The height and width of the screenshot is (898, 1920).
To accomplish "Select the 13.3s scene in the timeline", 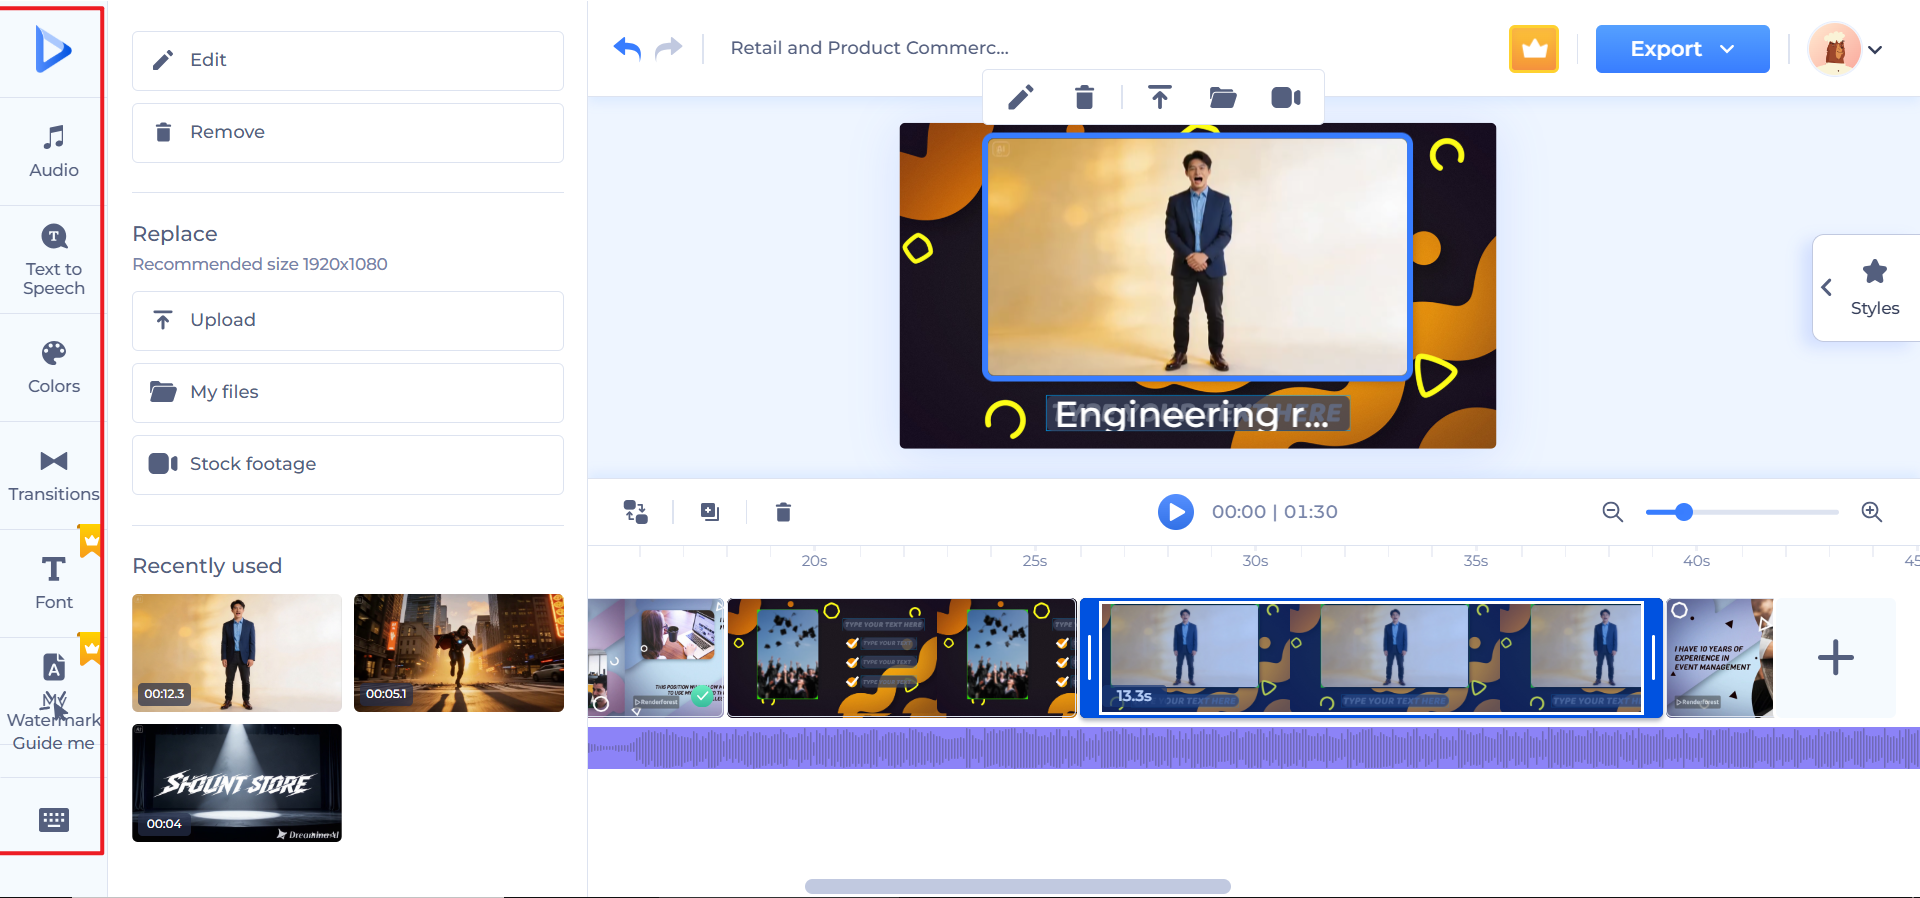I will pos(1371,658).
